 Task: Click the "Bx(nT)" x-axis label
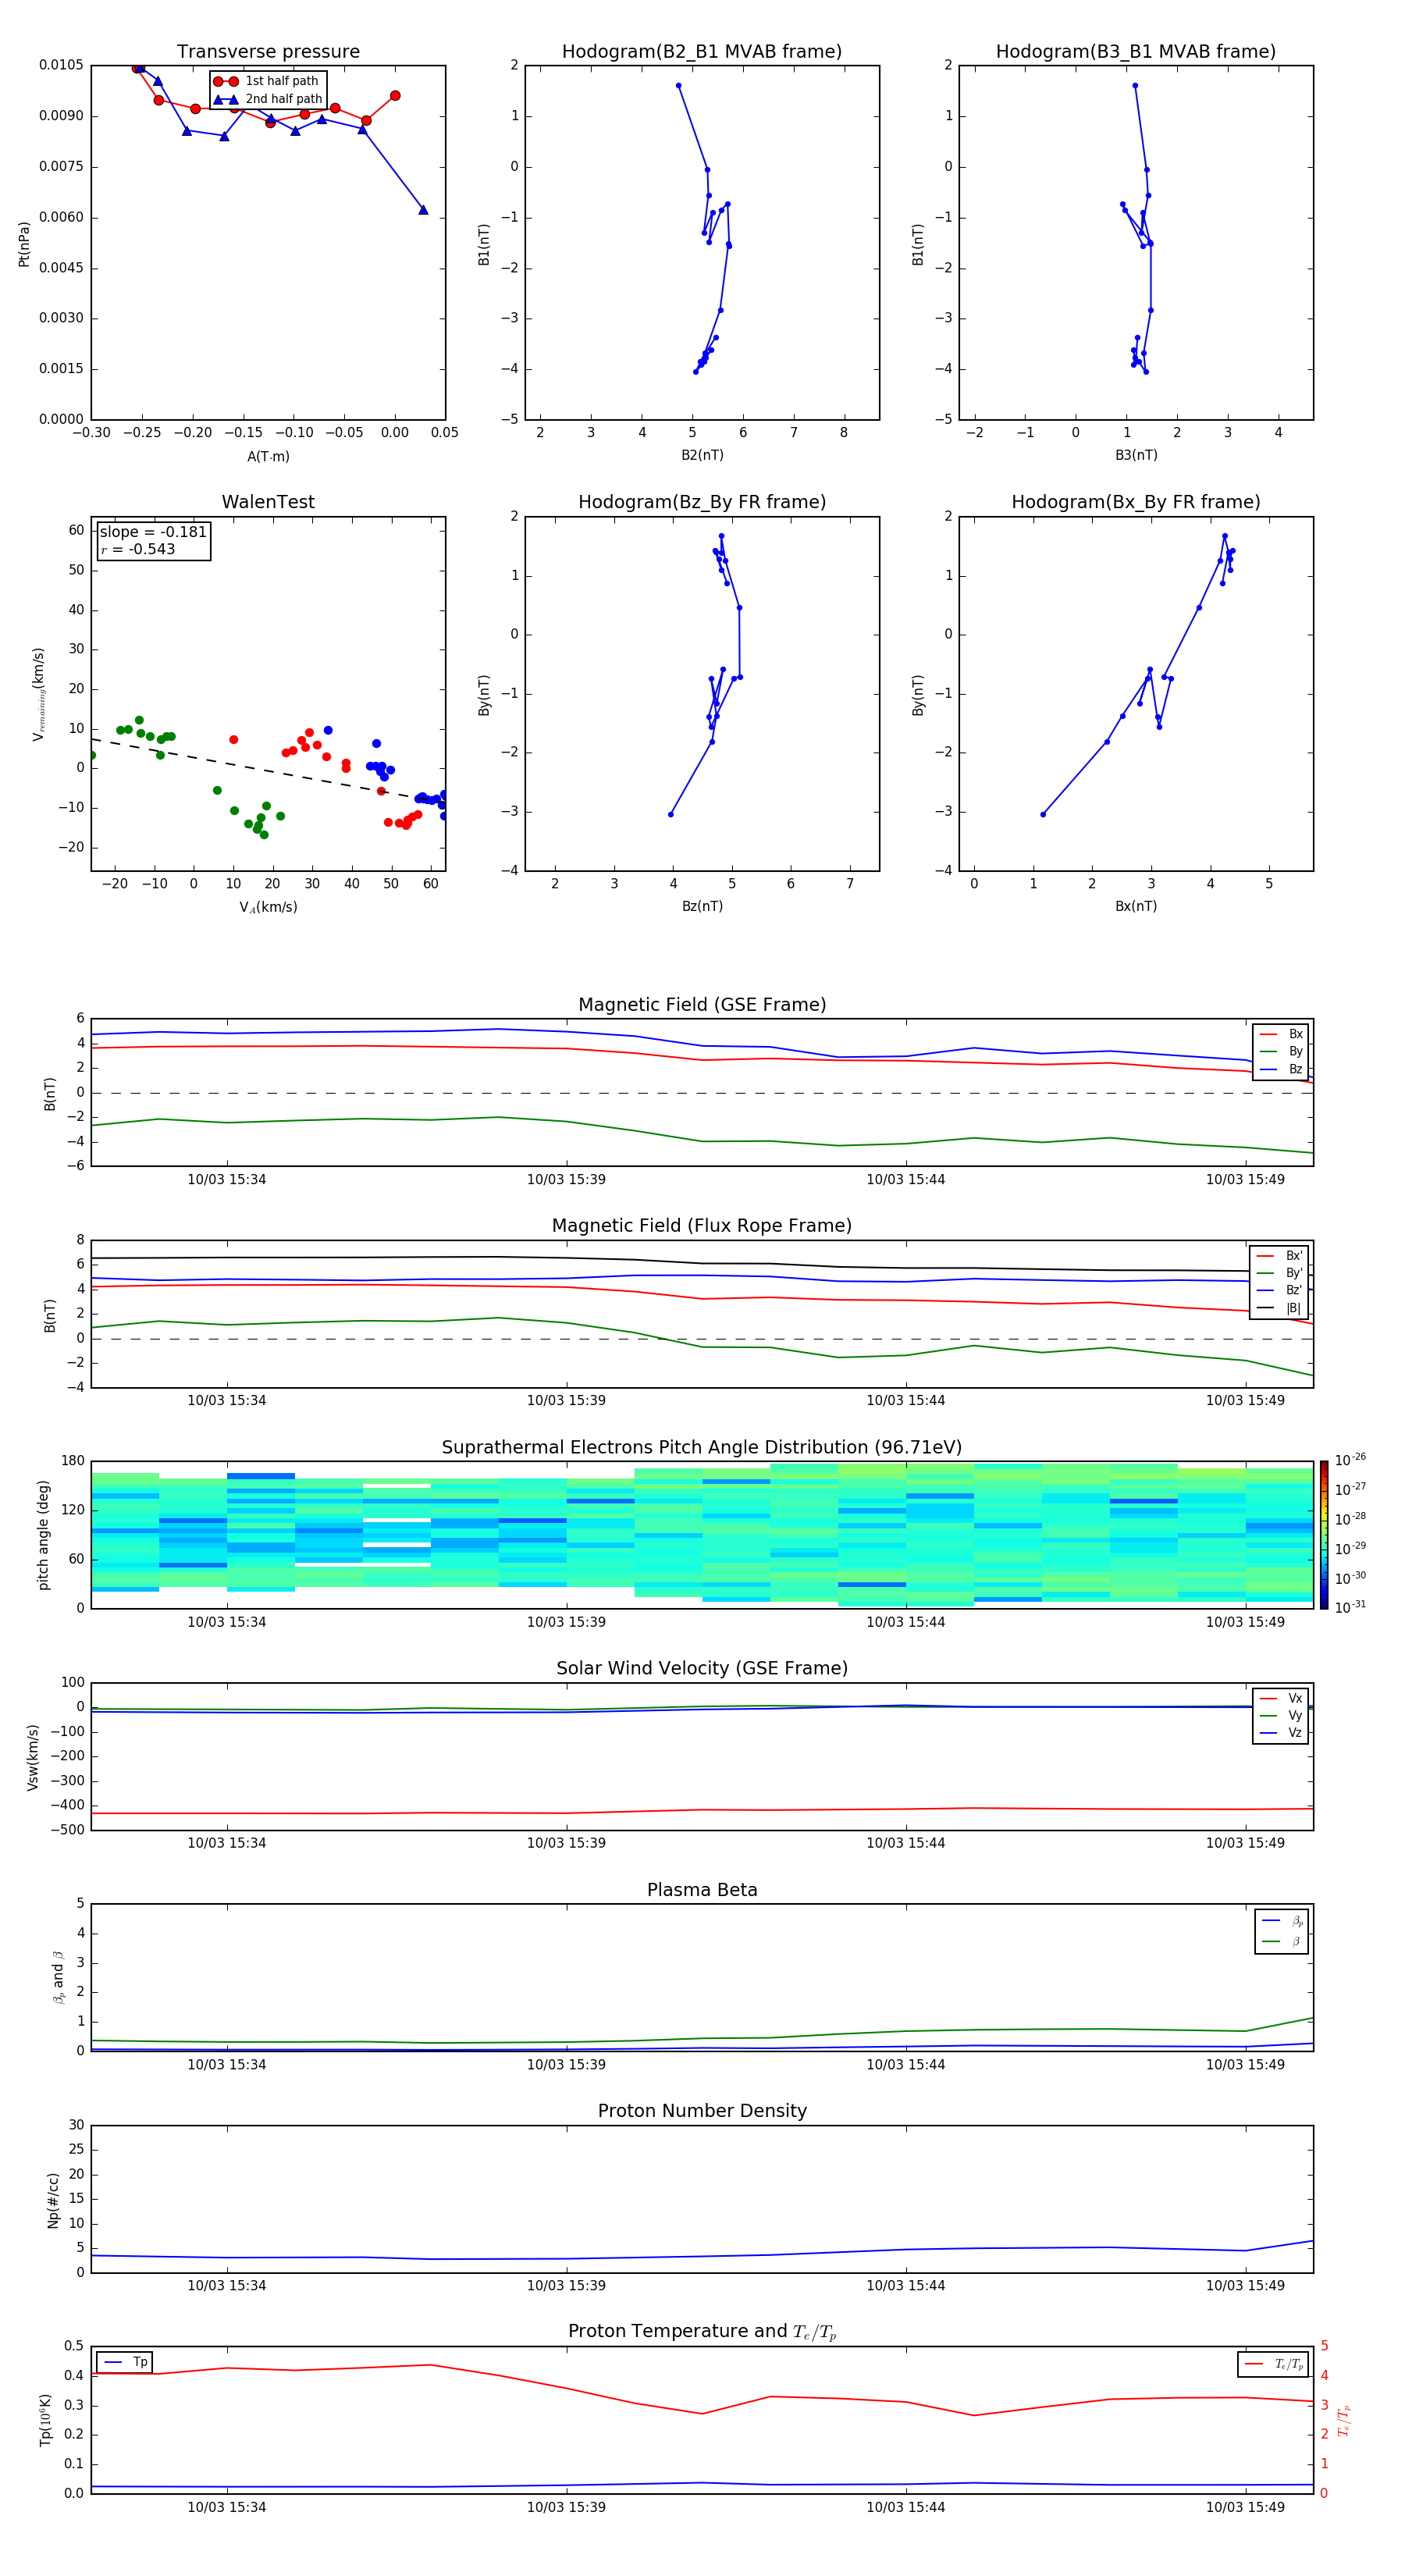(x=1135, y=906)
